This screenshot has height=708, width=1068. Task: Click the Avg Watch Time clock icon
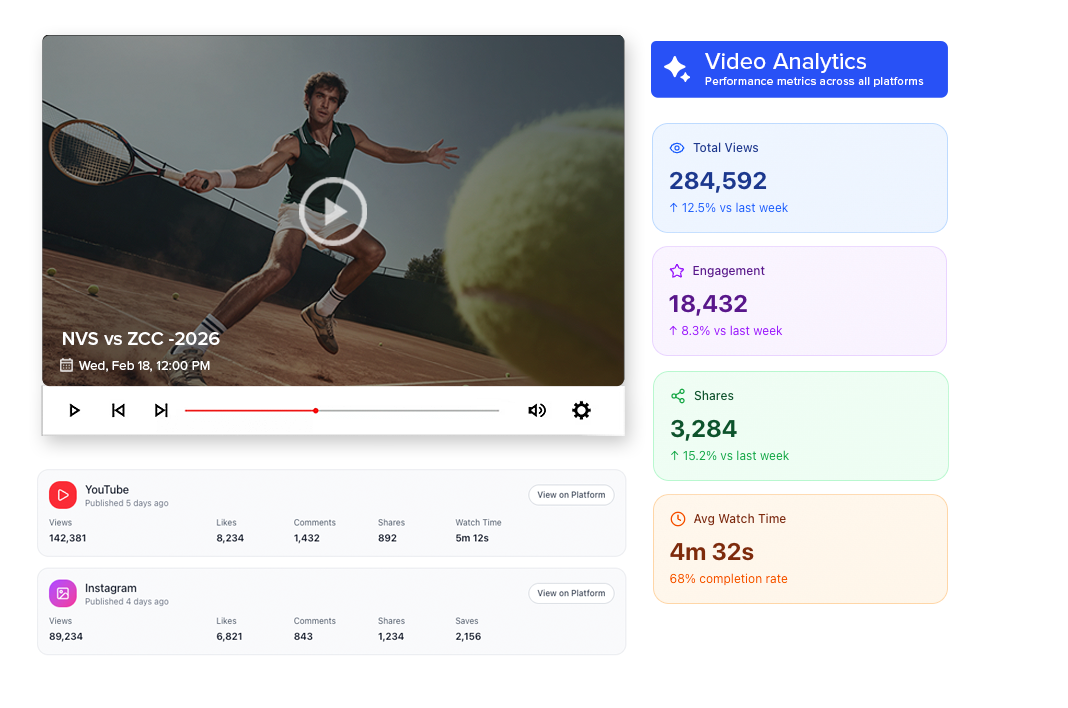click(678, 519)
